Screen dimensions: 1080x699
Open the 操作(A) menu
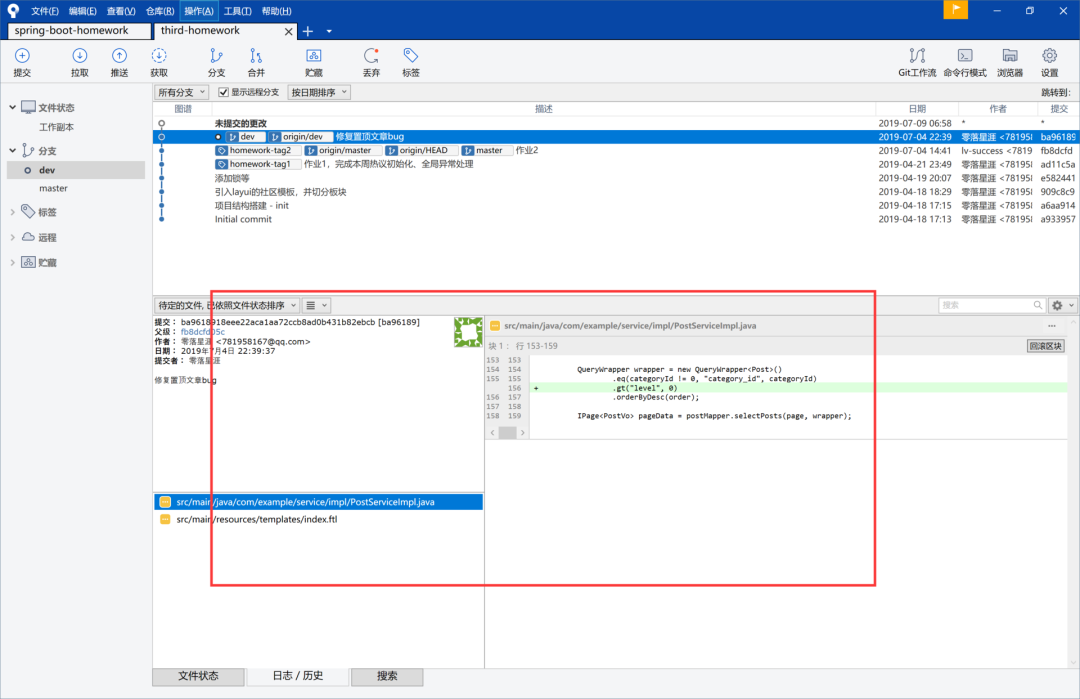point(199,11)
